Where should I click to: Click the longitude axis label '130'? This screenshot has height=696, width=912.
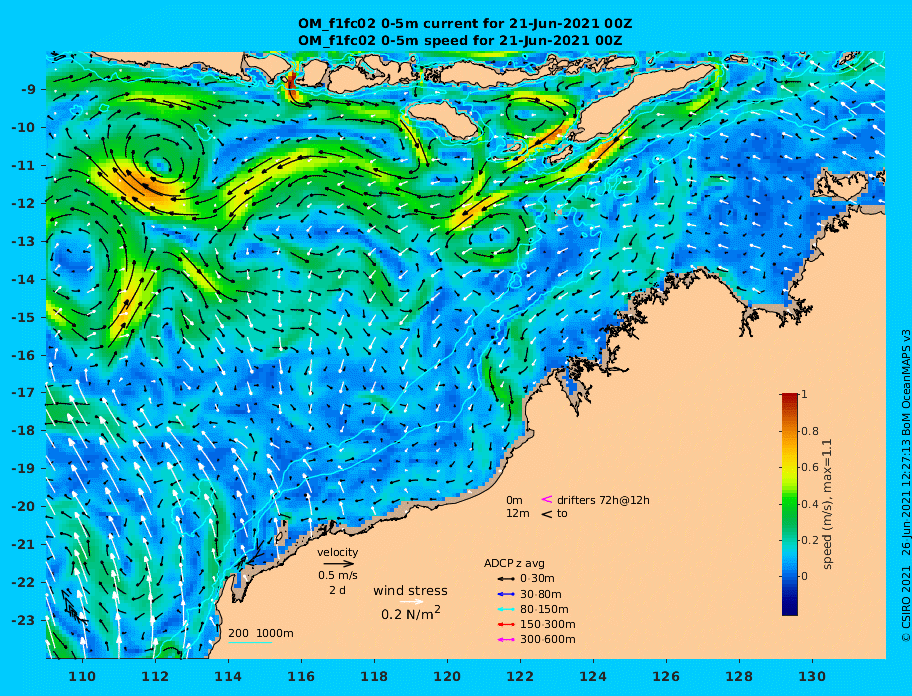point(812,676)
